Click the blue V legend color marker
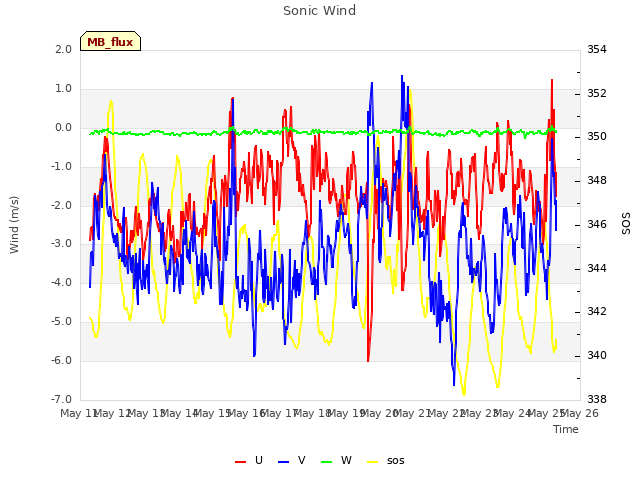Viewport: 640px width, 480px height. [x=283, y=462]
